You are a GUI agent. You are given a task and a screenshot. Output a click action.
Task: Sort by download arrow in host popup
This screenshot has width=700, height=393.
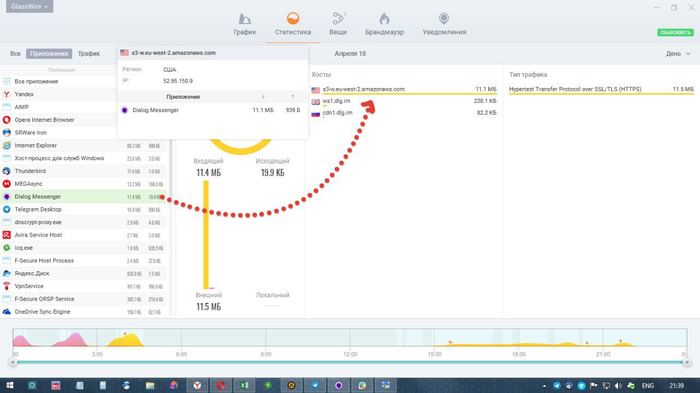263,96
